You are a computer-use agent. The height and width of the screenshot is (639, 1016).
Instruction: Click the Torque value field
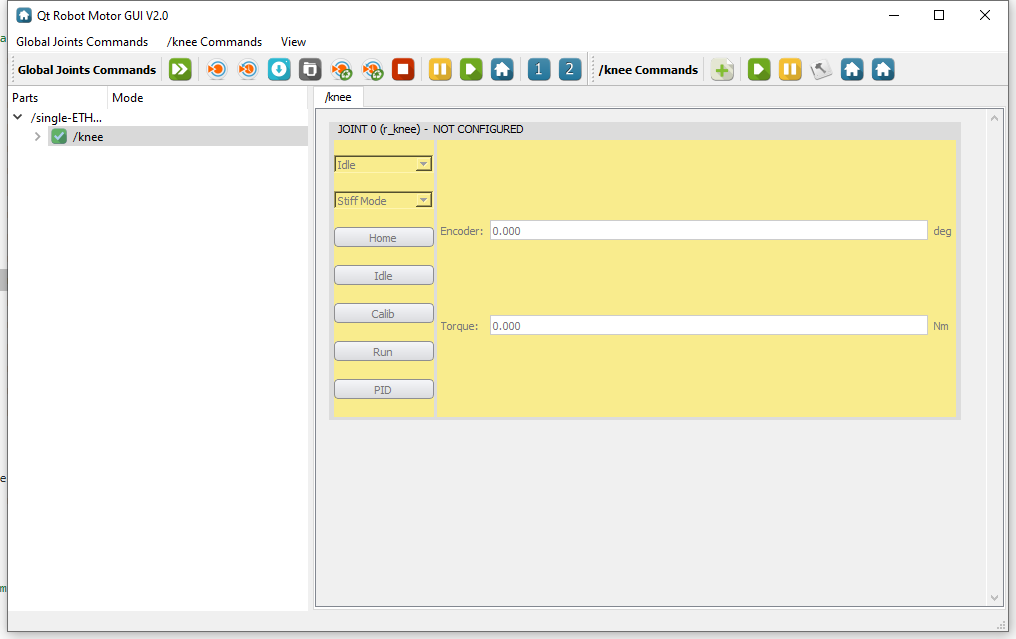click(708, 326)
